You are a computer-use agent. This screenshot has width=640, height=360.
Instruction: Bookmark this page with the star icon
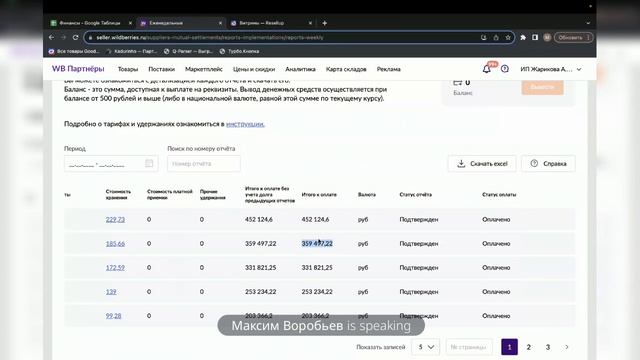click(x=508, y=37)
